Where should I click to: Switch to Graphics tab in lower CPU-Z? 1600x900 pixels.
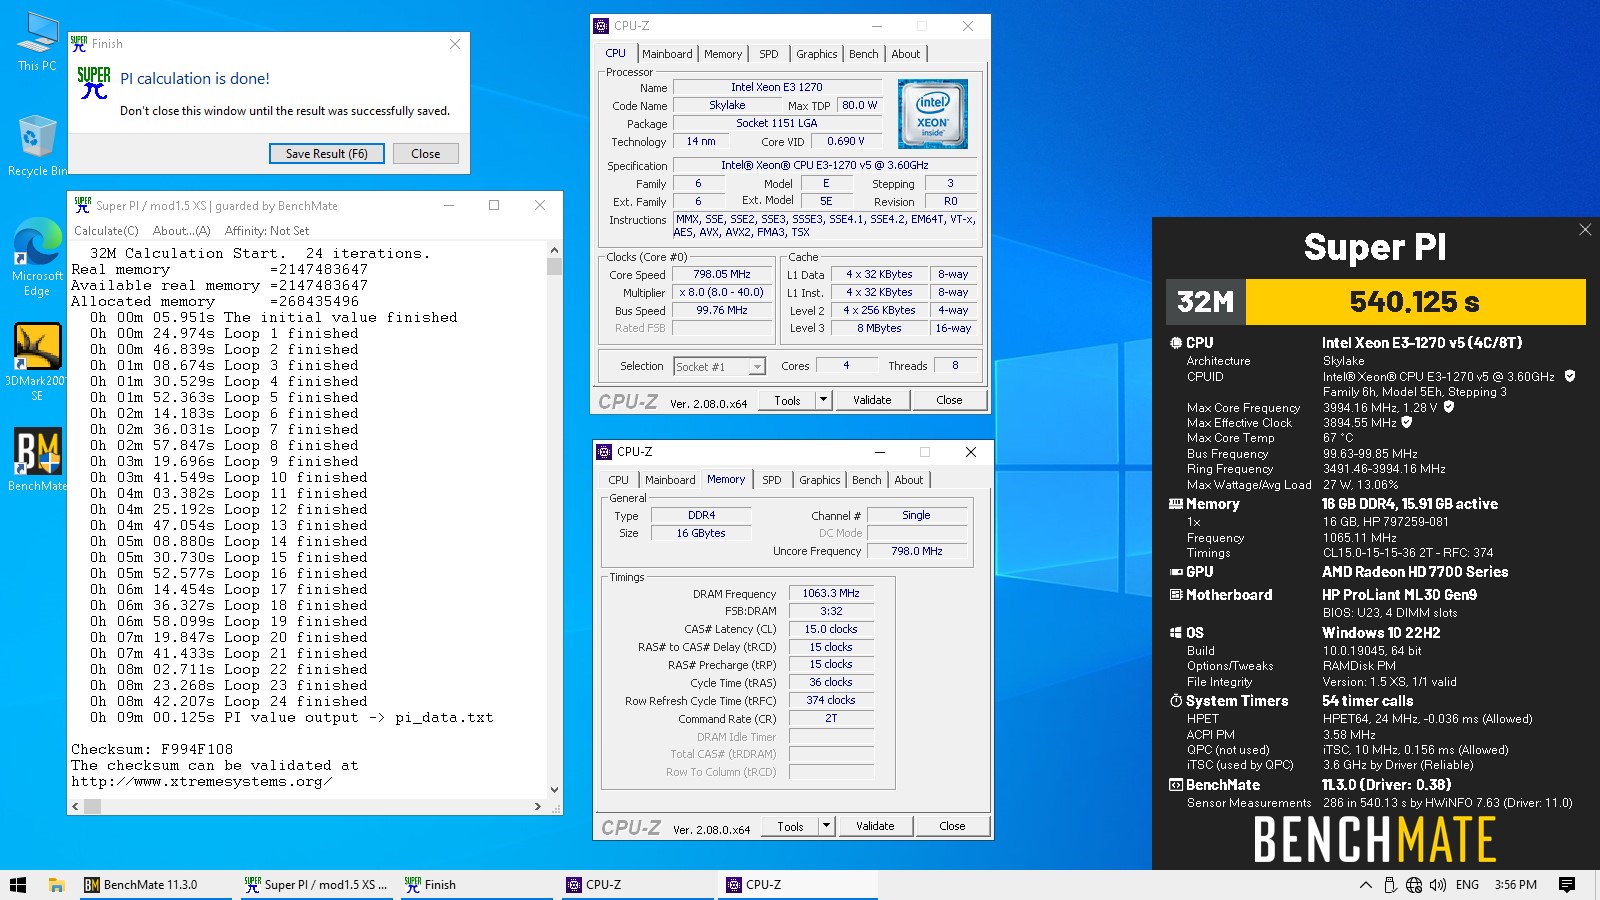(820, 480)
